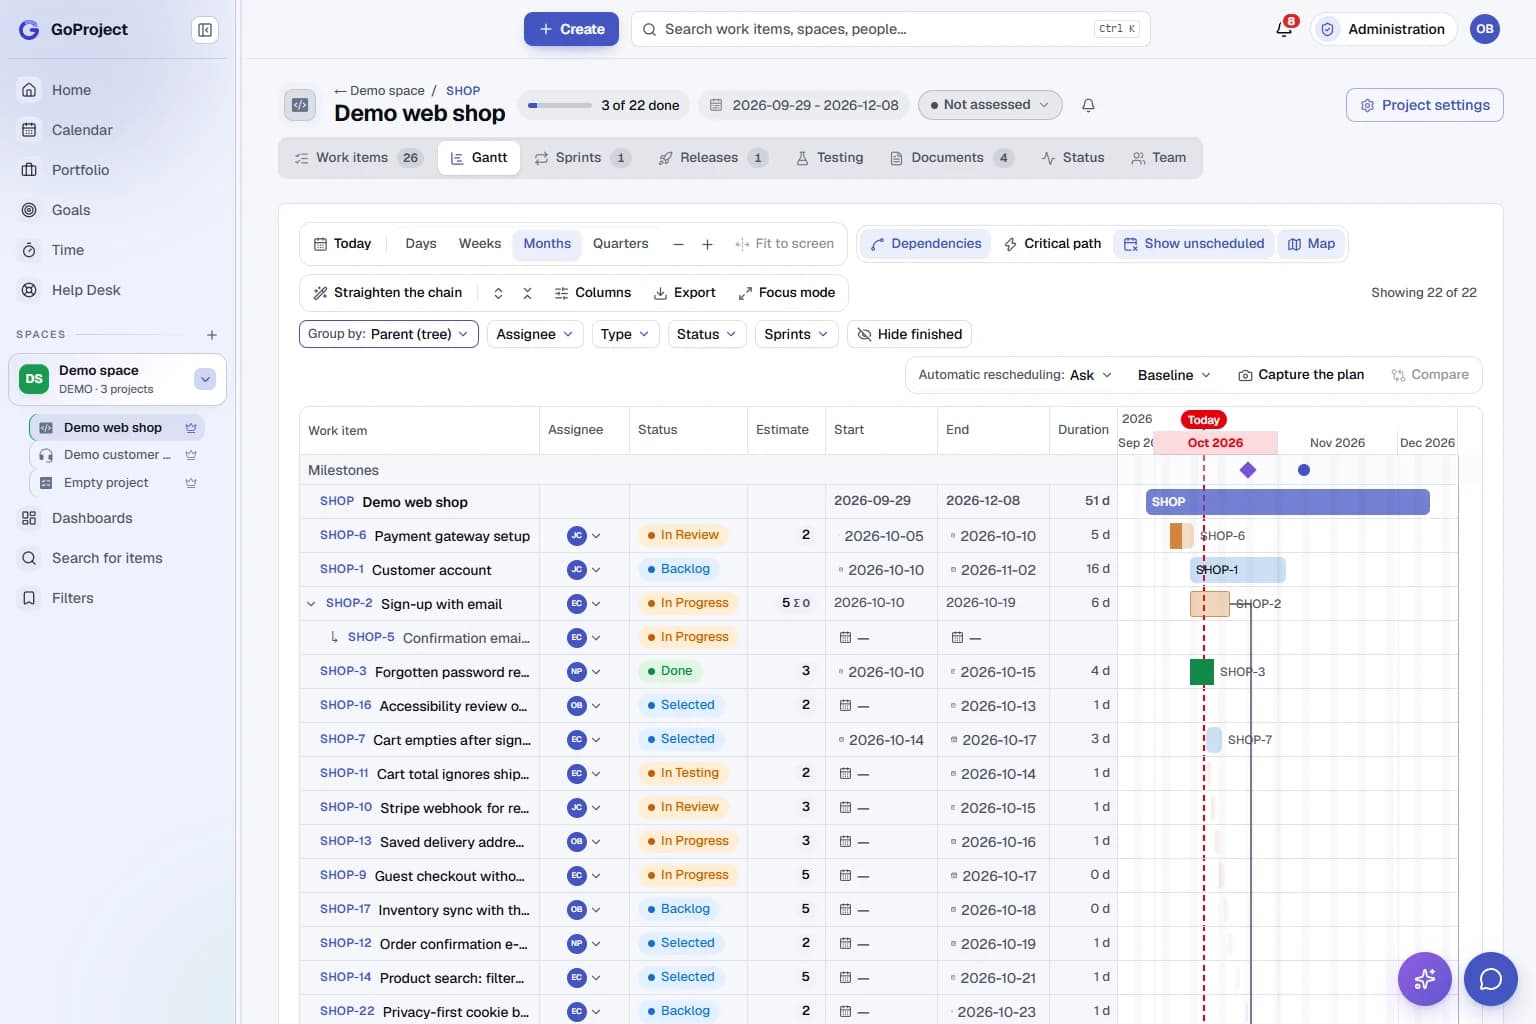Click the search work items field
The image size is (1536, 1024).
tap(890, 29)
